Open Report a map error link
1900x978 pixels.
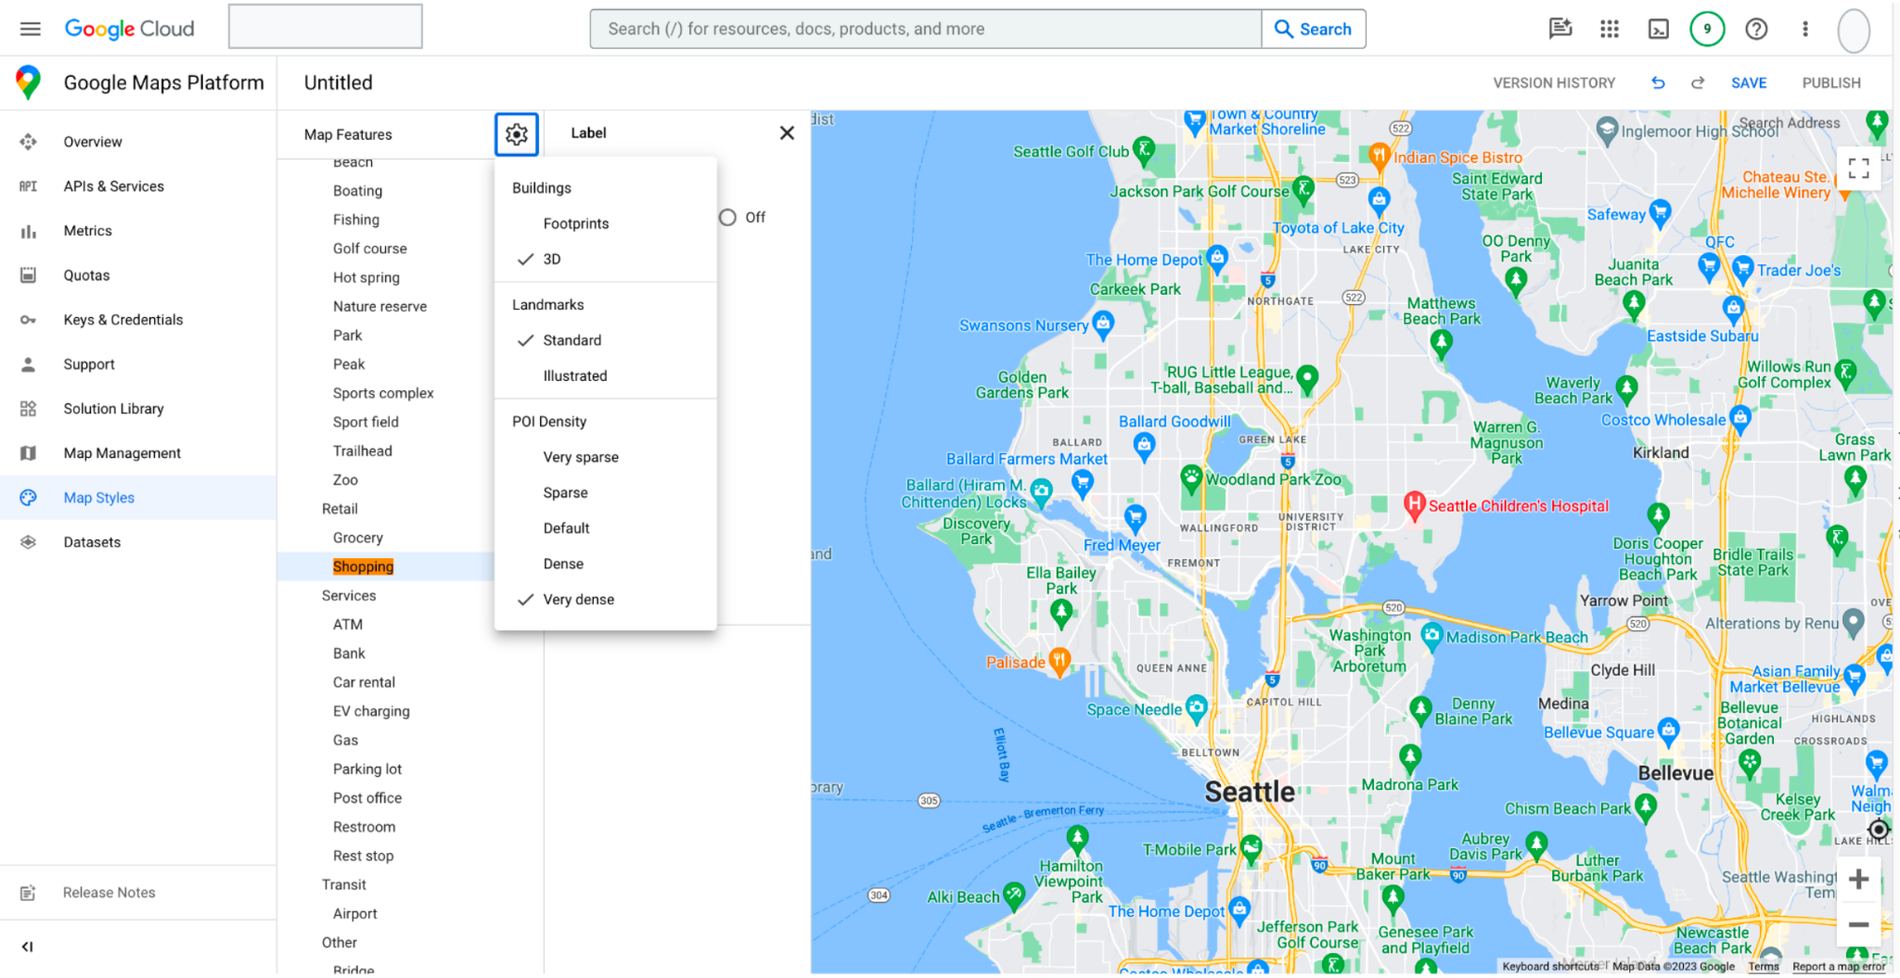pyautogui.click(x=1838, y=967)
